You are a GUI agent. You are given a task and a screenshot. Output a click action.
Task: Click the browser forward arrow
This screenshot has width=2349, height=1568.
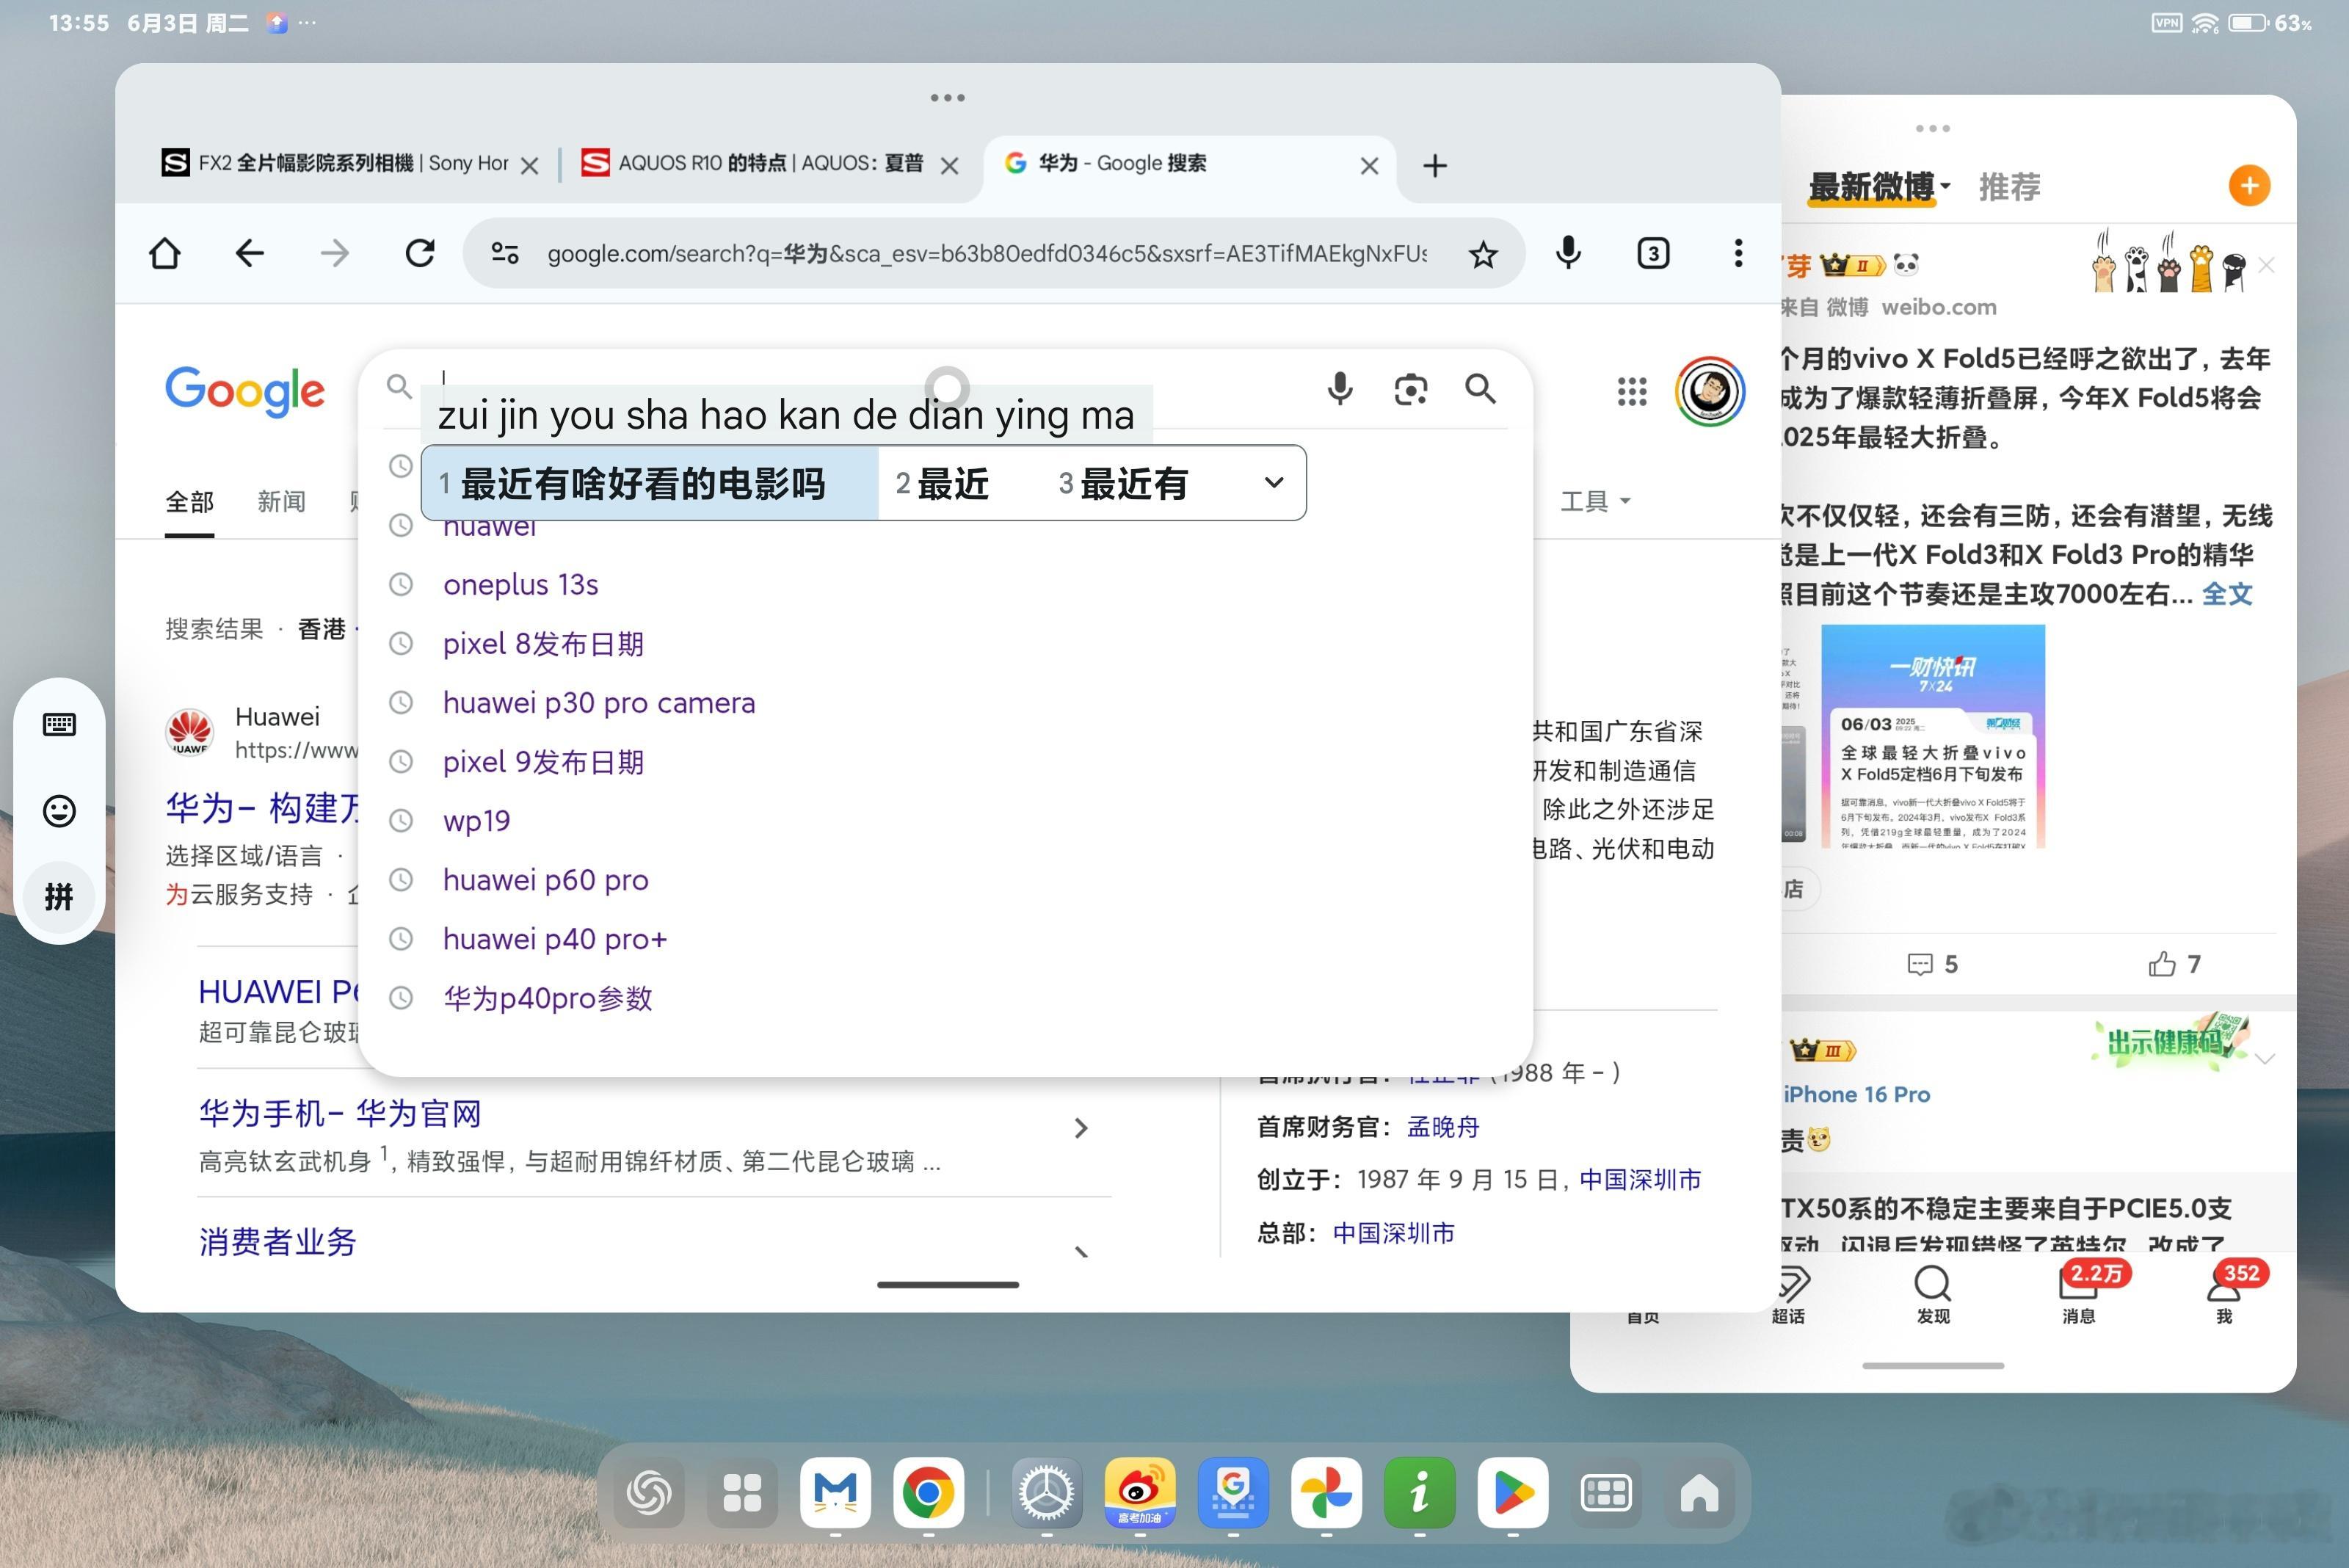[335, 253]
